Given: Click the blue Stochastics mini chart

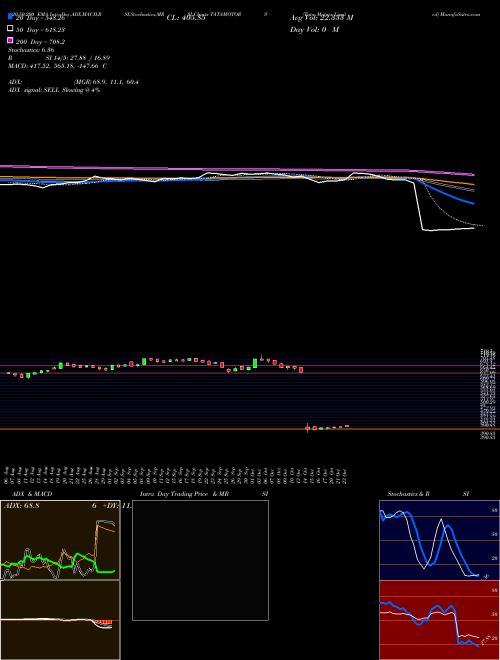Looking at the screenshot, I should tap(439, 540).
